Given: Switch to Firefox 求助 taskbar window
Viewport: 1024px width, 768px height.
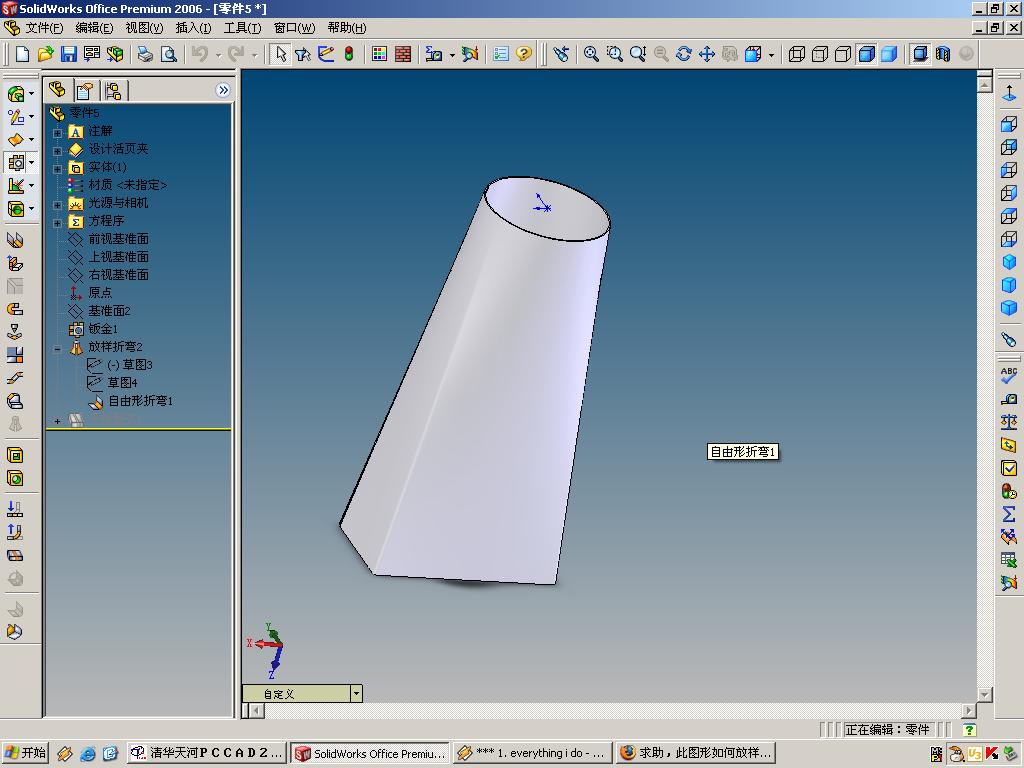Looking at the screenshot, I should coord(696,753).
